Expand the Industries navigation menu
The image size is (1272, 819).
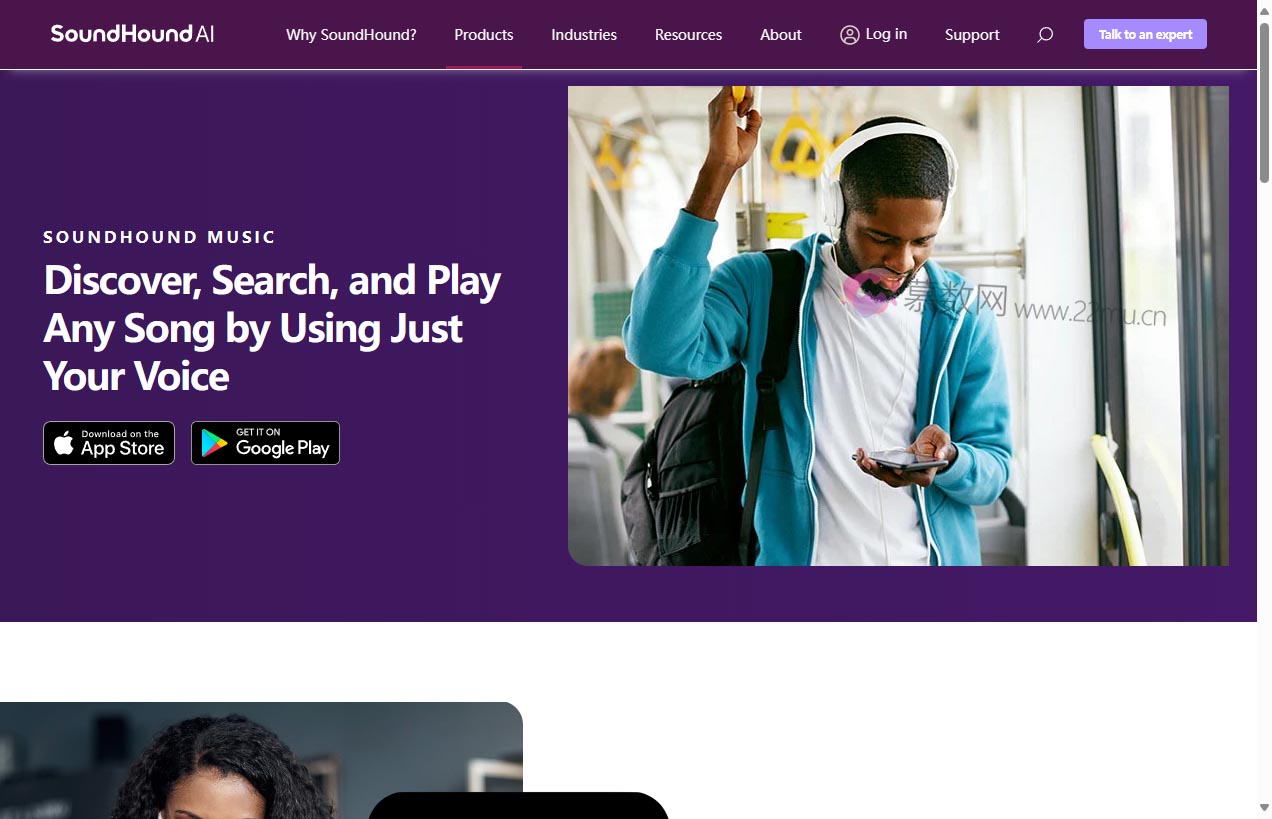point(584,35)
